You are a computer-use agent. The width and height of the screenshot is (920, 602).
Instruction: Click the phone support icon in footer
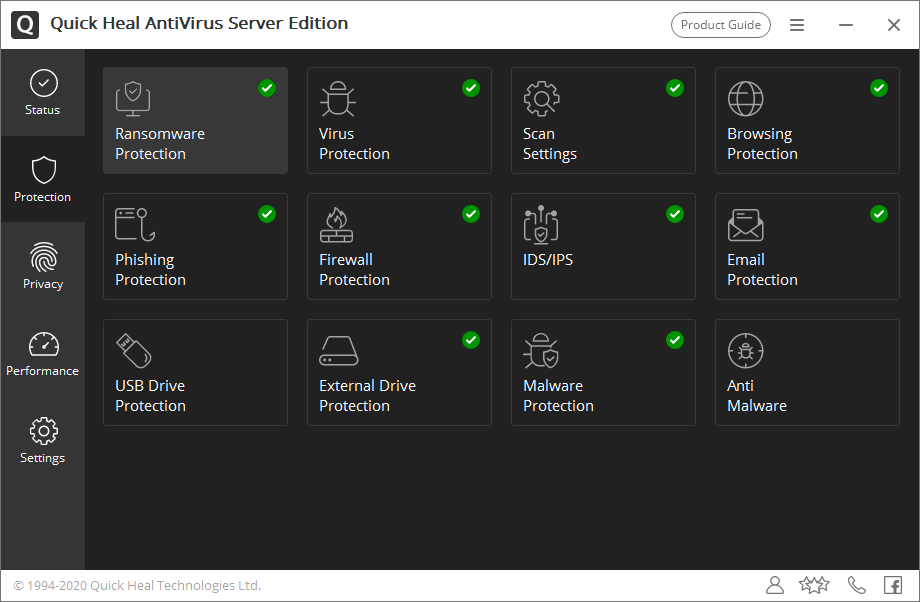[x=857, y=585]
